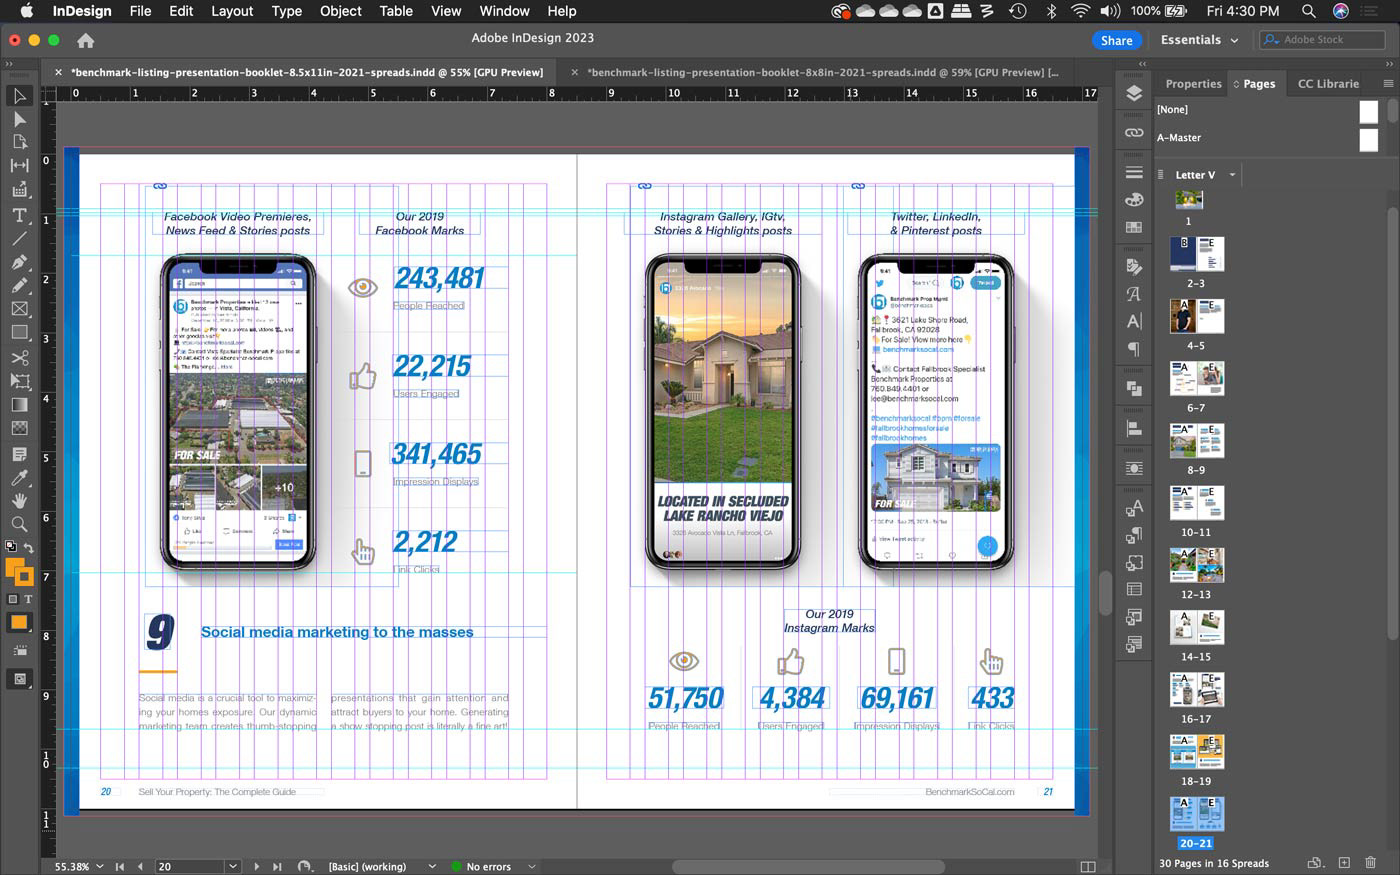Select the Gap tool
Image resolution: width=1400 pixels, height=875 pixels.
point(19,166)
